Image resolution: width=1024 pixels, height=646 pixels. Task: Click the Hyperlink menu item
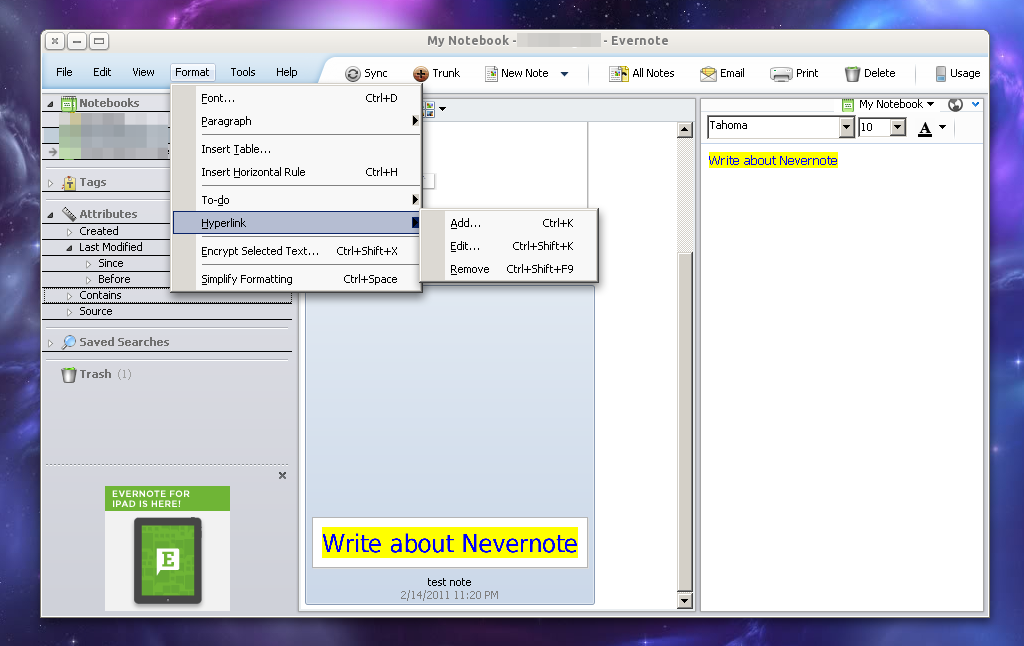pos(297,223)
